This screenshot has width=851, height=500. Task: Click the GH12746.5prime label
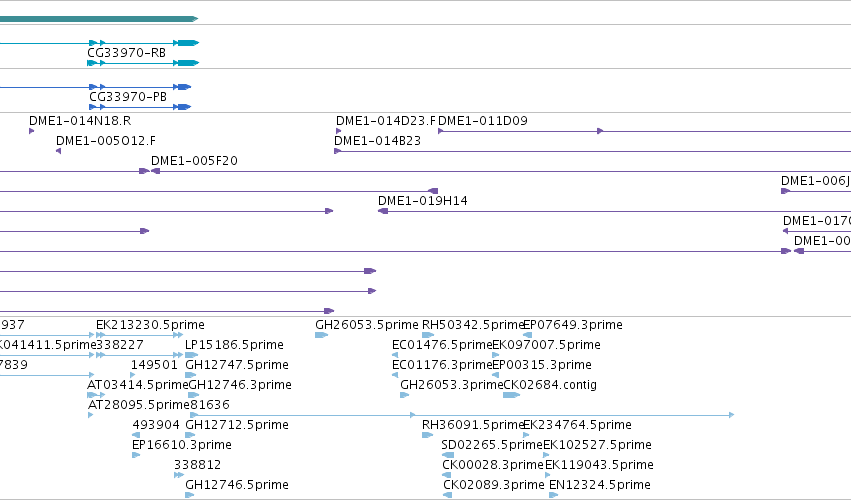tap(237, 485)
